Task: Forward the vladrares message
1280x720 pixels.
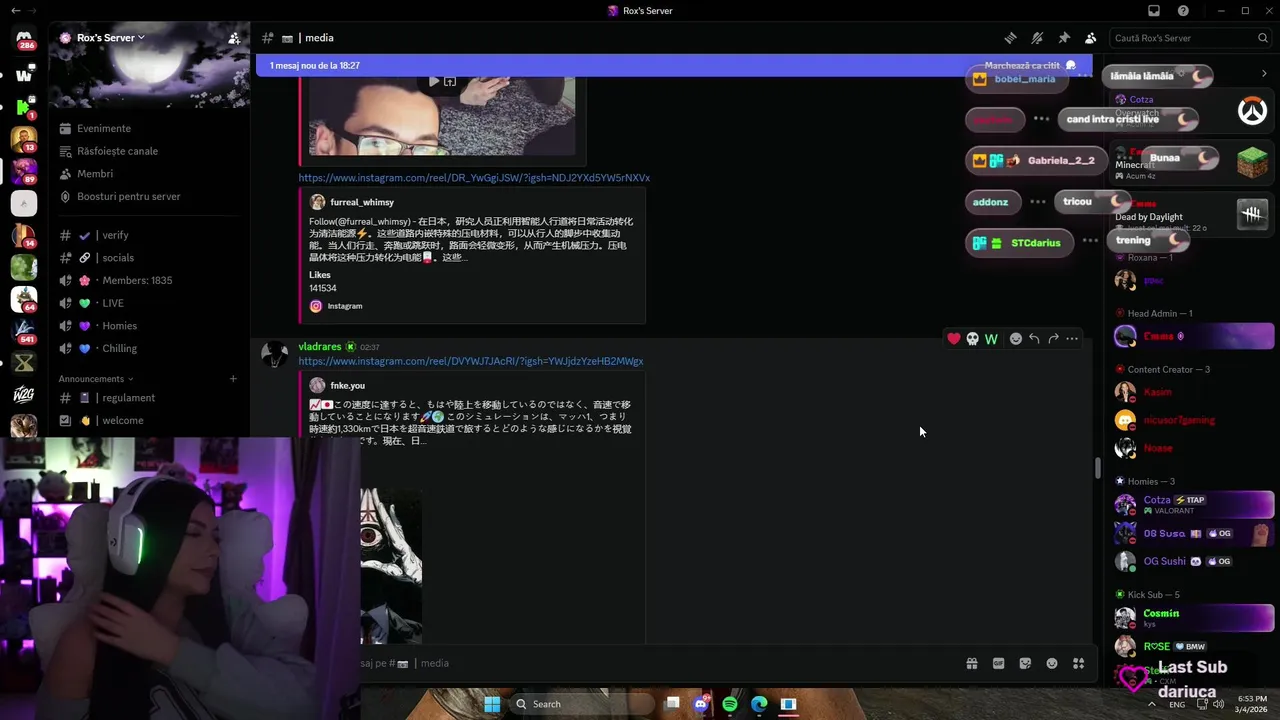Action: pos(1053,339)
